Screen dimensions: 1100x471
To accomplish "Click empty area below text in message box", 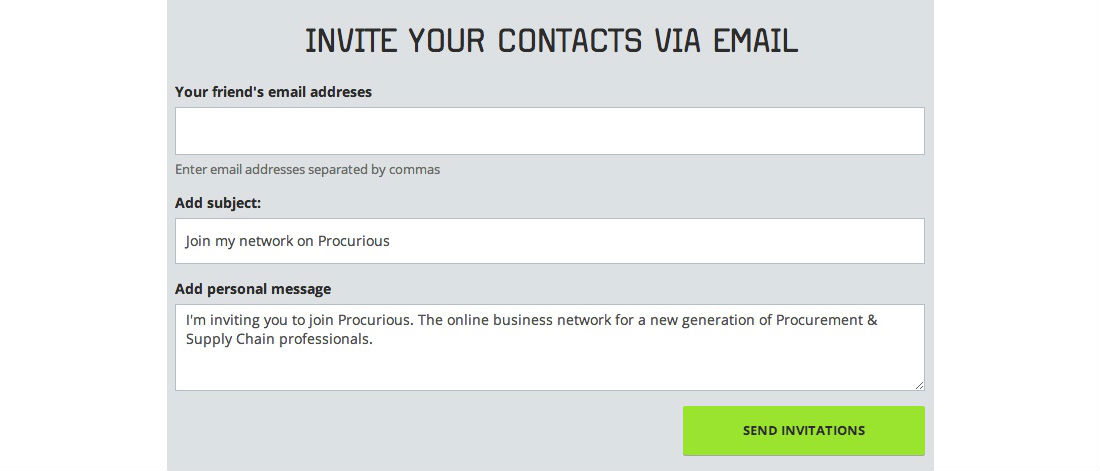I will (549, 370).
